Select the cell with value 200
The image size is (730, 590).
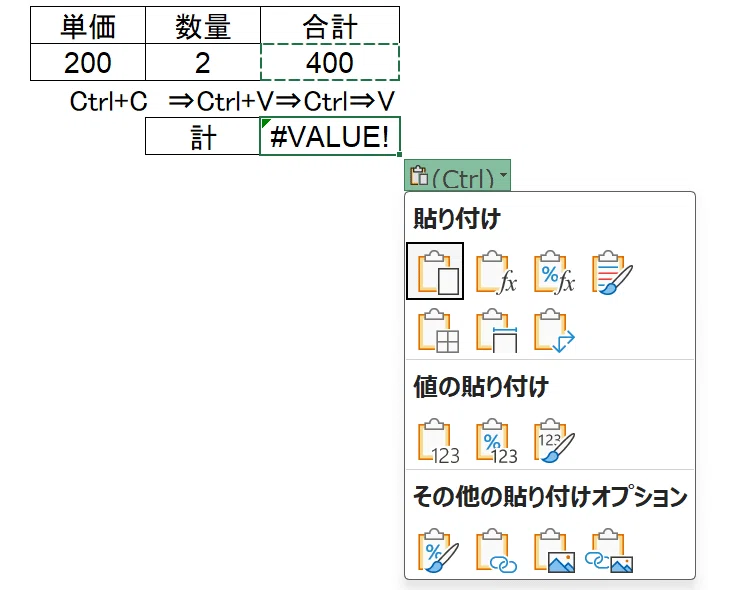point(88,62)
